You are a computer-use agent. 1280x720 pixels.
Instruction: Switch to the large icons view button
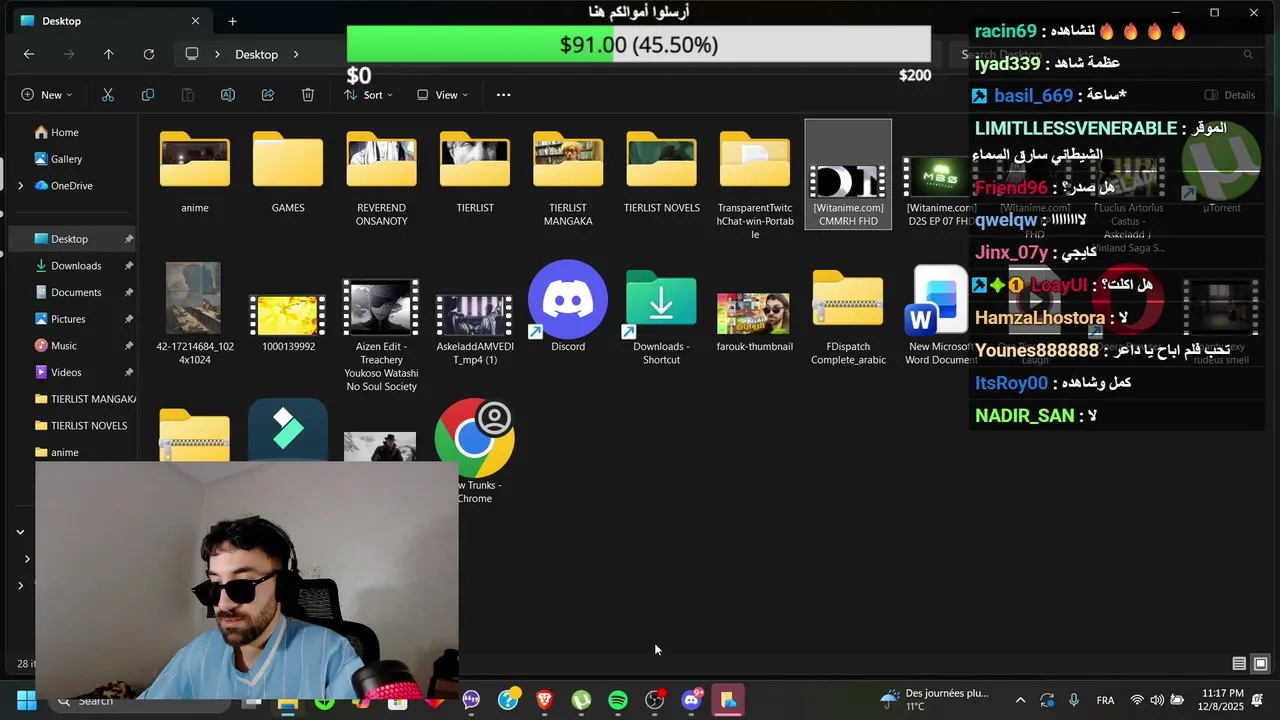(1261, 664)
